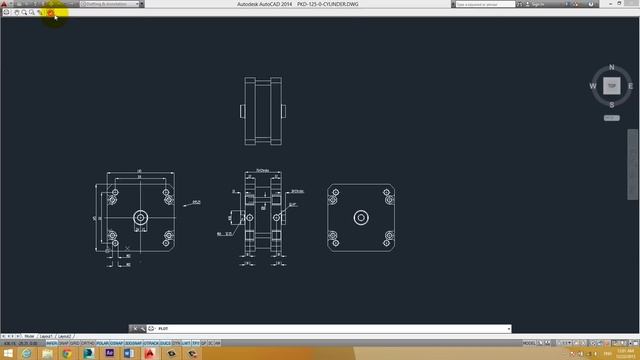Open Internet Explorer from the taskbar
This screenshot has height=360, width=640.
[x=27, y=353]
